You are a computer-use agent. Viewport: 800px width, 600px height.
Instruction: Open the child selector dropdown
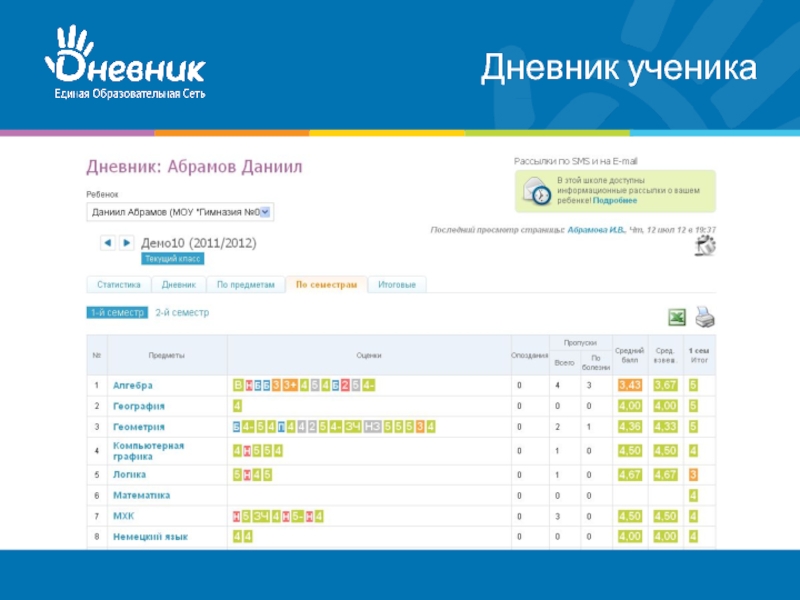pos(180,212)
